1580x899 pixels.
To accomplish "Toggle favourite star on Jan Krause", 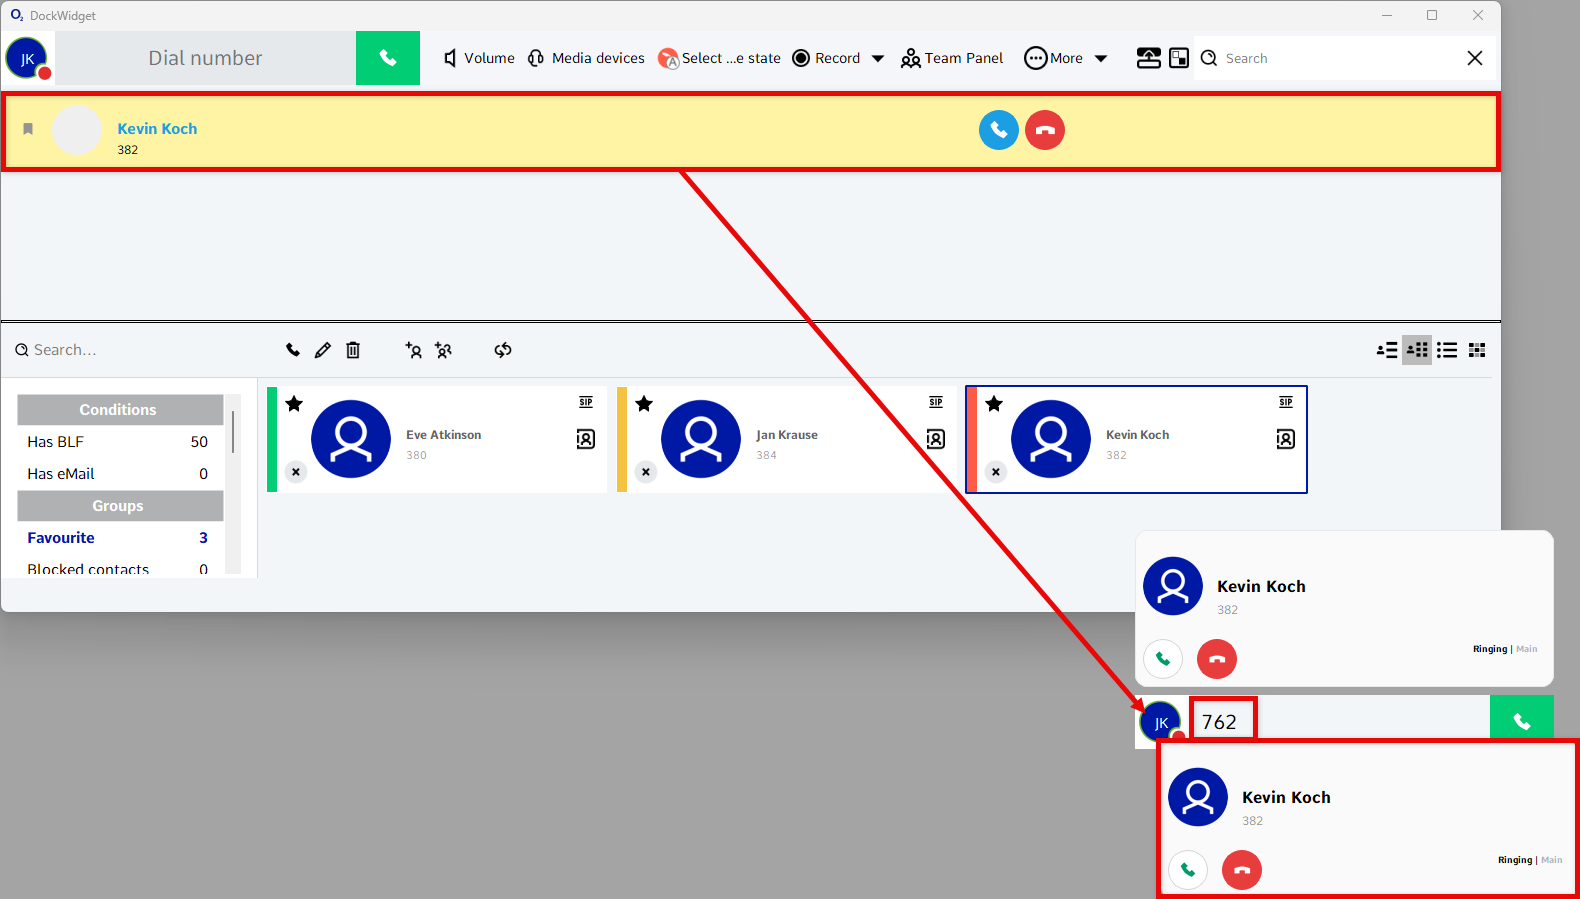I will (x=644, y=404).
